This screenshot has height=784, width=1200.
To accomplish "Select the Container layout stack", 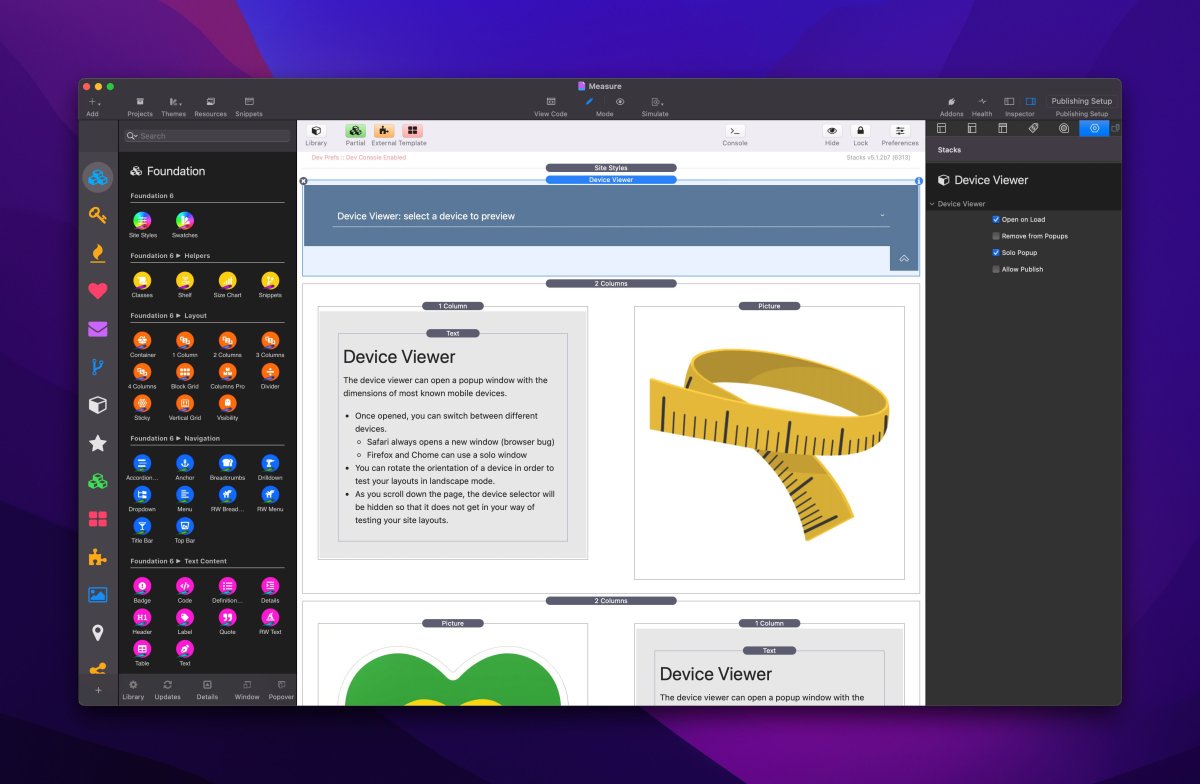I will (142, 340).
